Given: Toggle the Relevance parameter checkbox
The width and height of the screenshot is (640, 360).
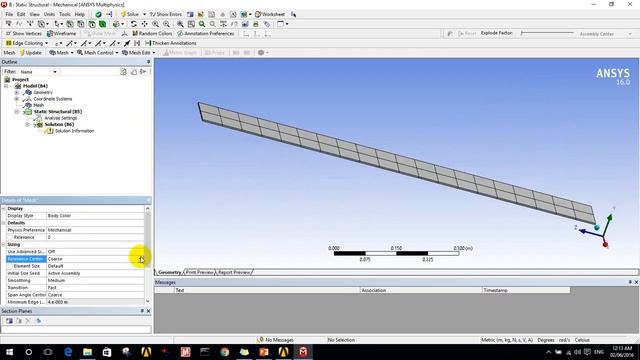Looking at the screenshot, I should pos(10,237).
